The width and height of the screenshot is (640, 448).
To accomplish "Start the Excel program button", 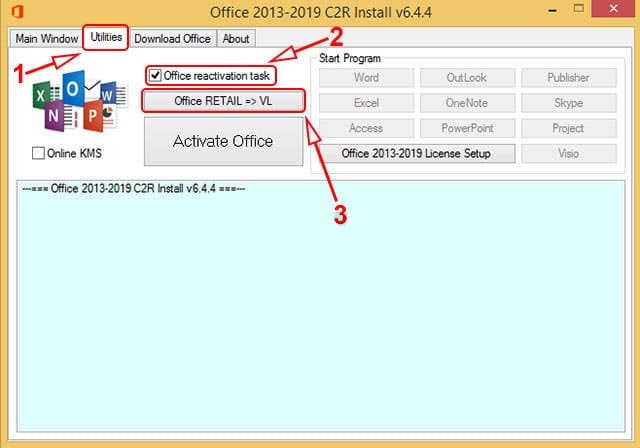I will pos(367,103).
